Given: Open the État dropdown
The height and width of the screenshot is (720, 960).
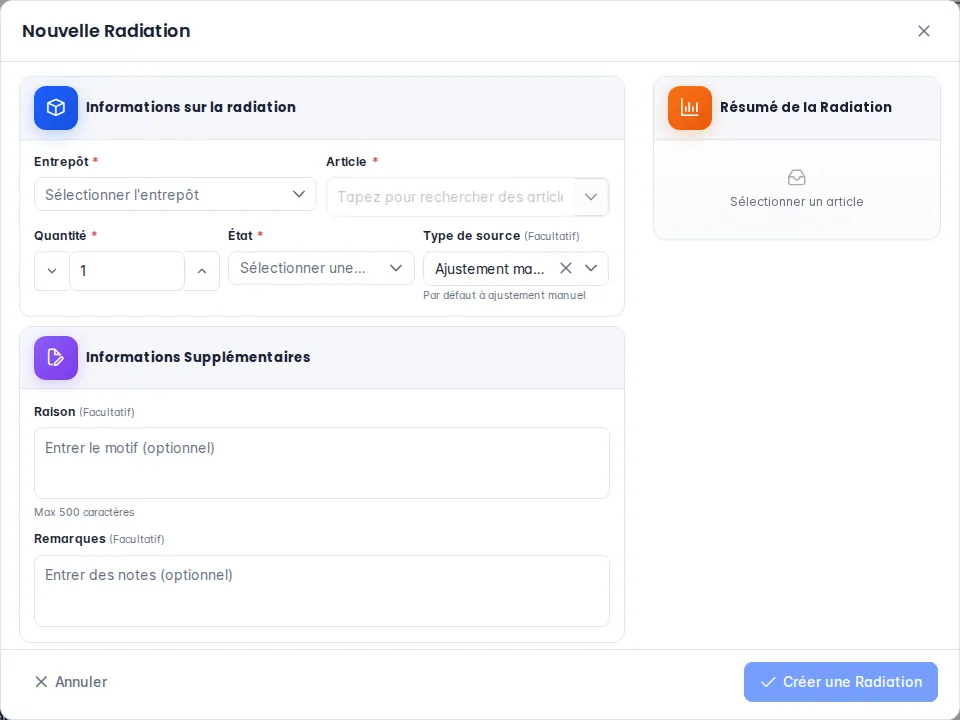Looking at the screenshot, I should pos(321,268).
